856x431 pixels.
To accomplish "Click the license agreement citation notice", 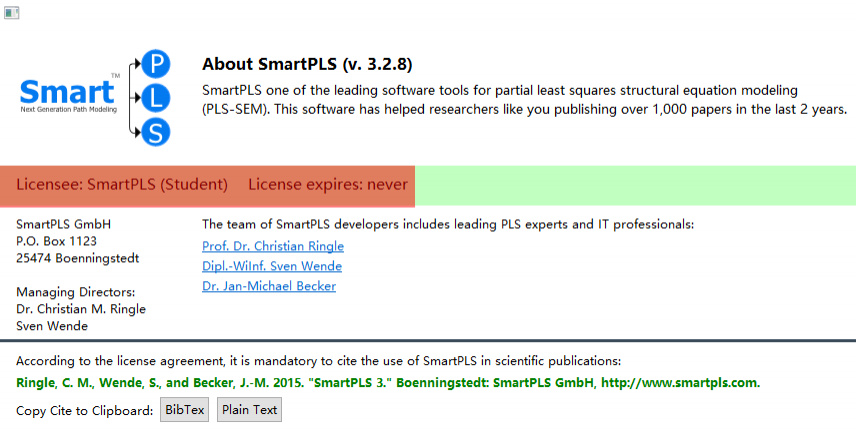I will 319,361.
